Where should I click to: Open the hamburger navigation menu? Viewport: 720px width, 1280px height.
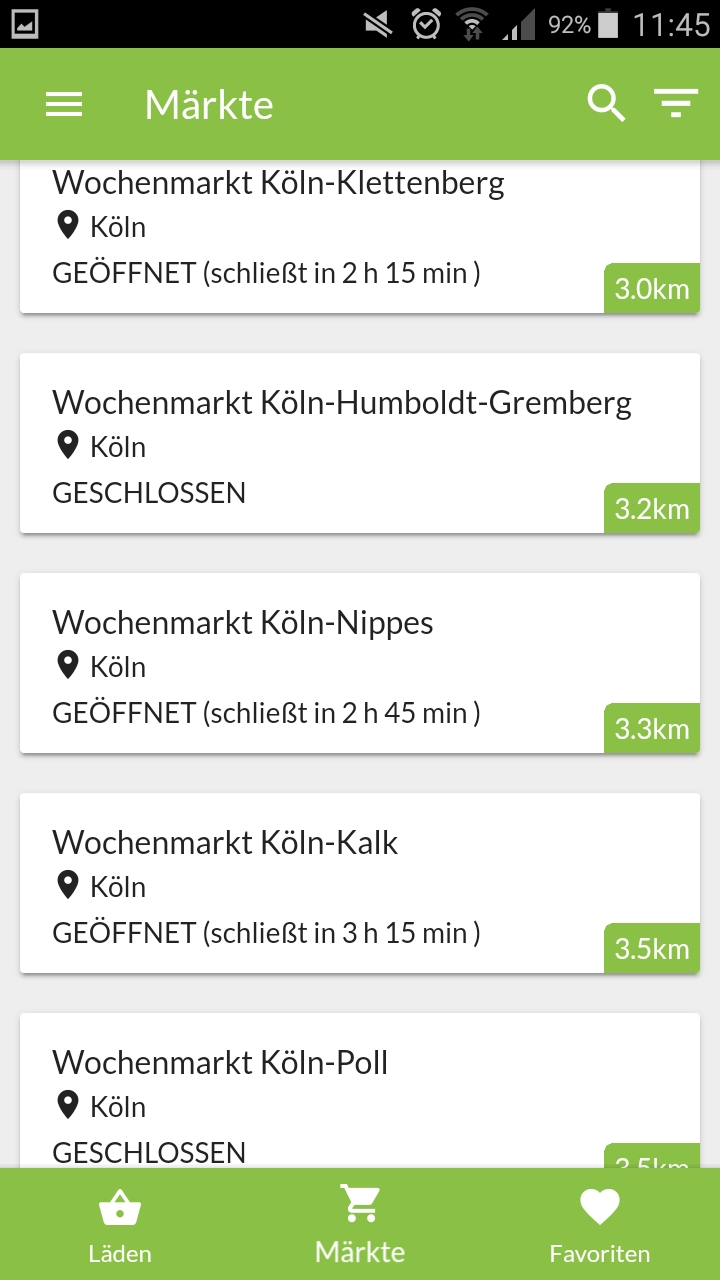tap(64, 104)
